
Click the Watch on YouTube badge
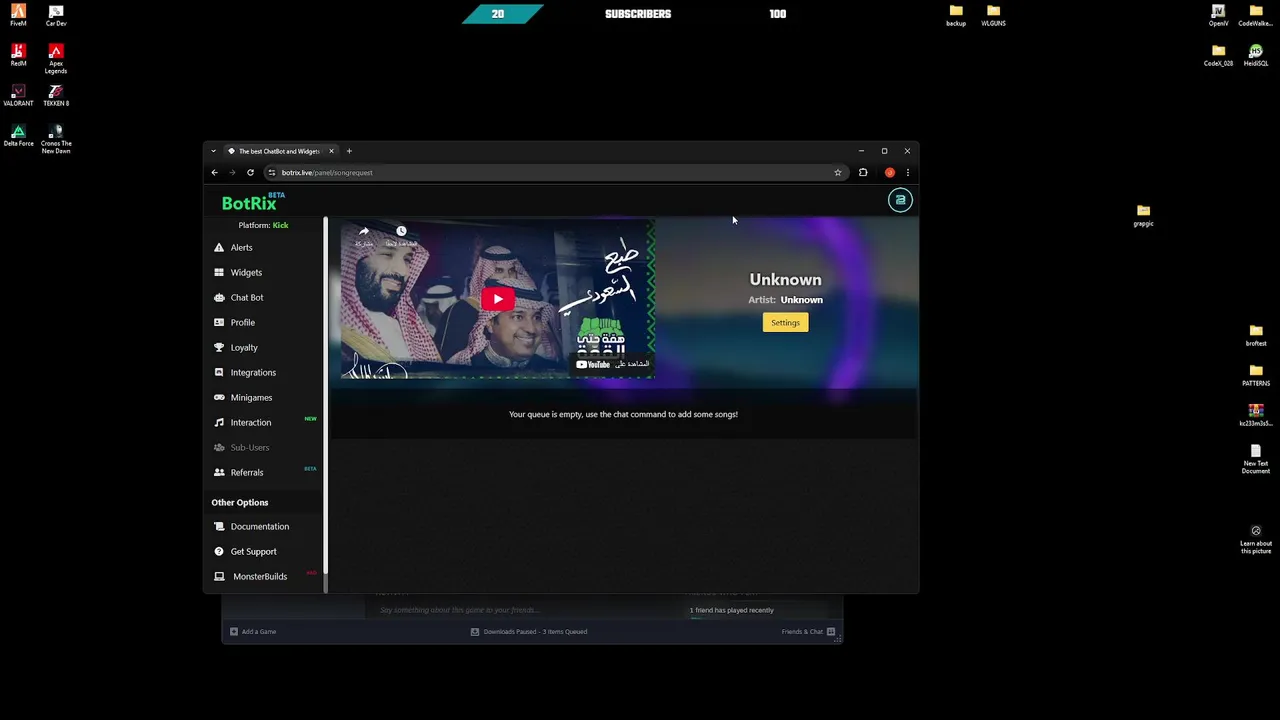click(612, 364)
